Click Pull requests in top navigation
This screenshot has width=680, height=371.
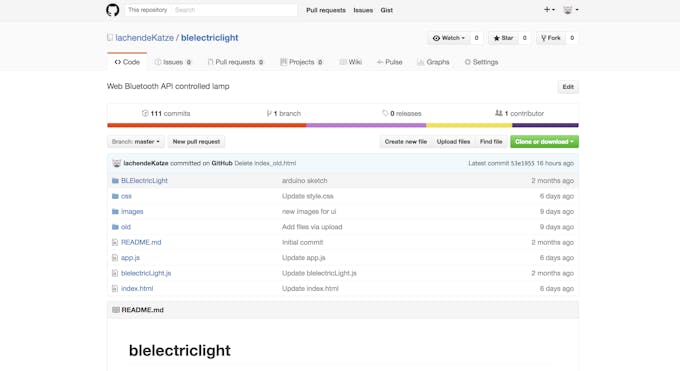tap(326, 10)
